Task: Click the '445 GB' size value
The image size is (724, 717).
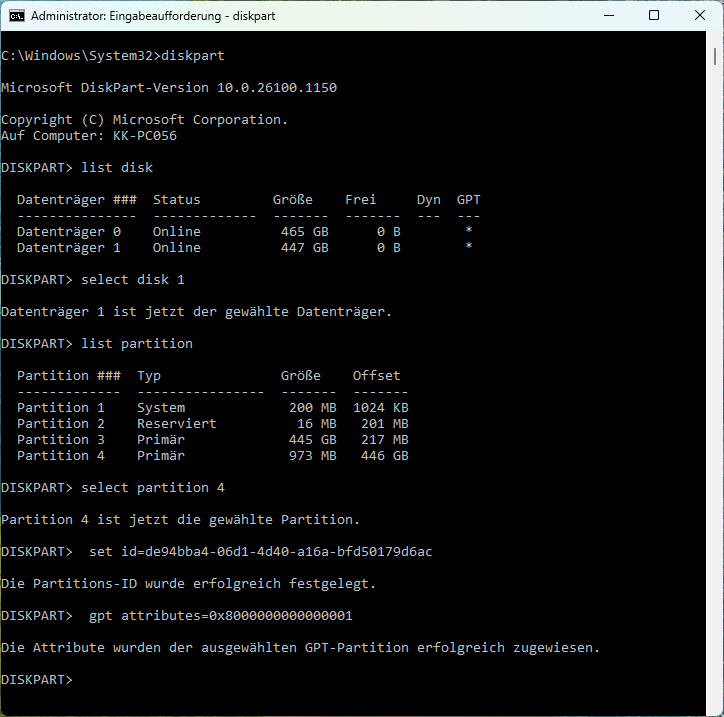Action: pos(313,440)
